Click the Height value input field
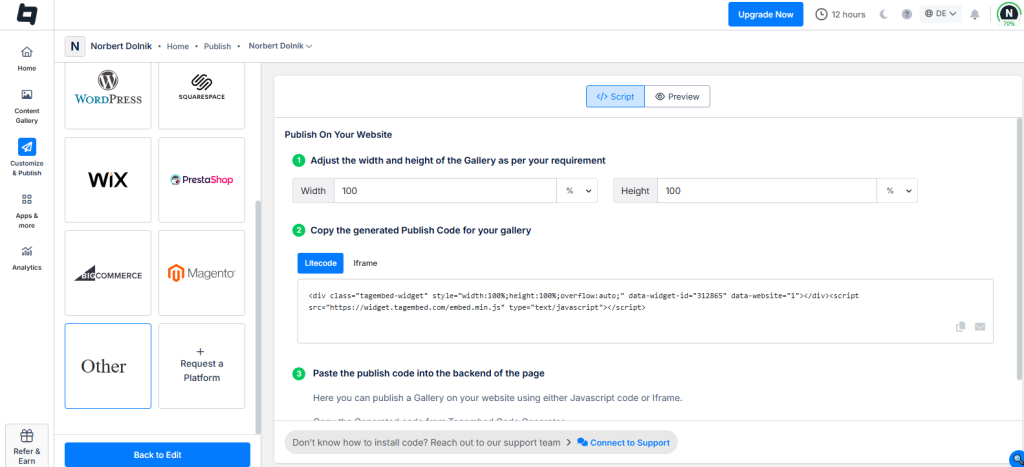The width and height of the screenshot is (1024, 467). [x=767, y=191]
